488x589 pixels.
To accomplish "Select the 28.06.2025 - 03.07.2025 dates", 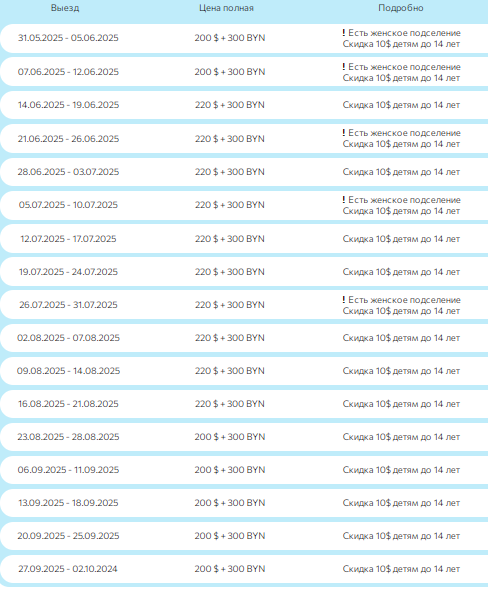I will click(x=68, y=172).
